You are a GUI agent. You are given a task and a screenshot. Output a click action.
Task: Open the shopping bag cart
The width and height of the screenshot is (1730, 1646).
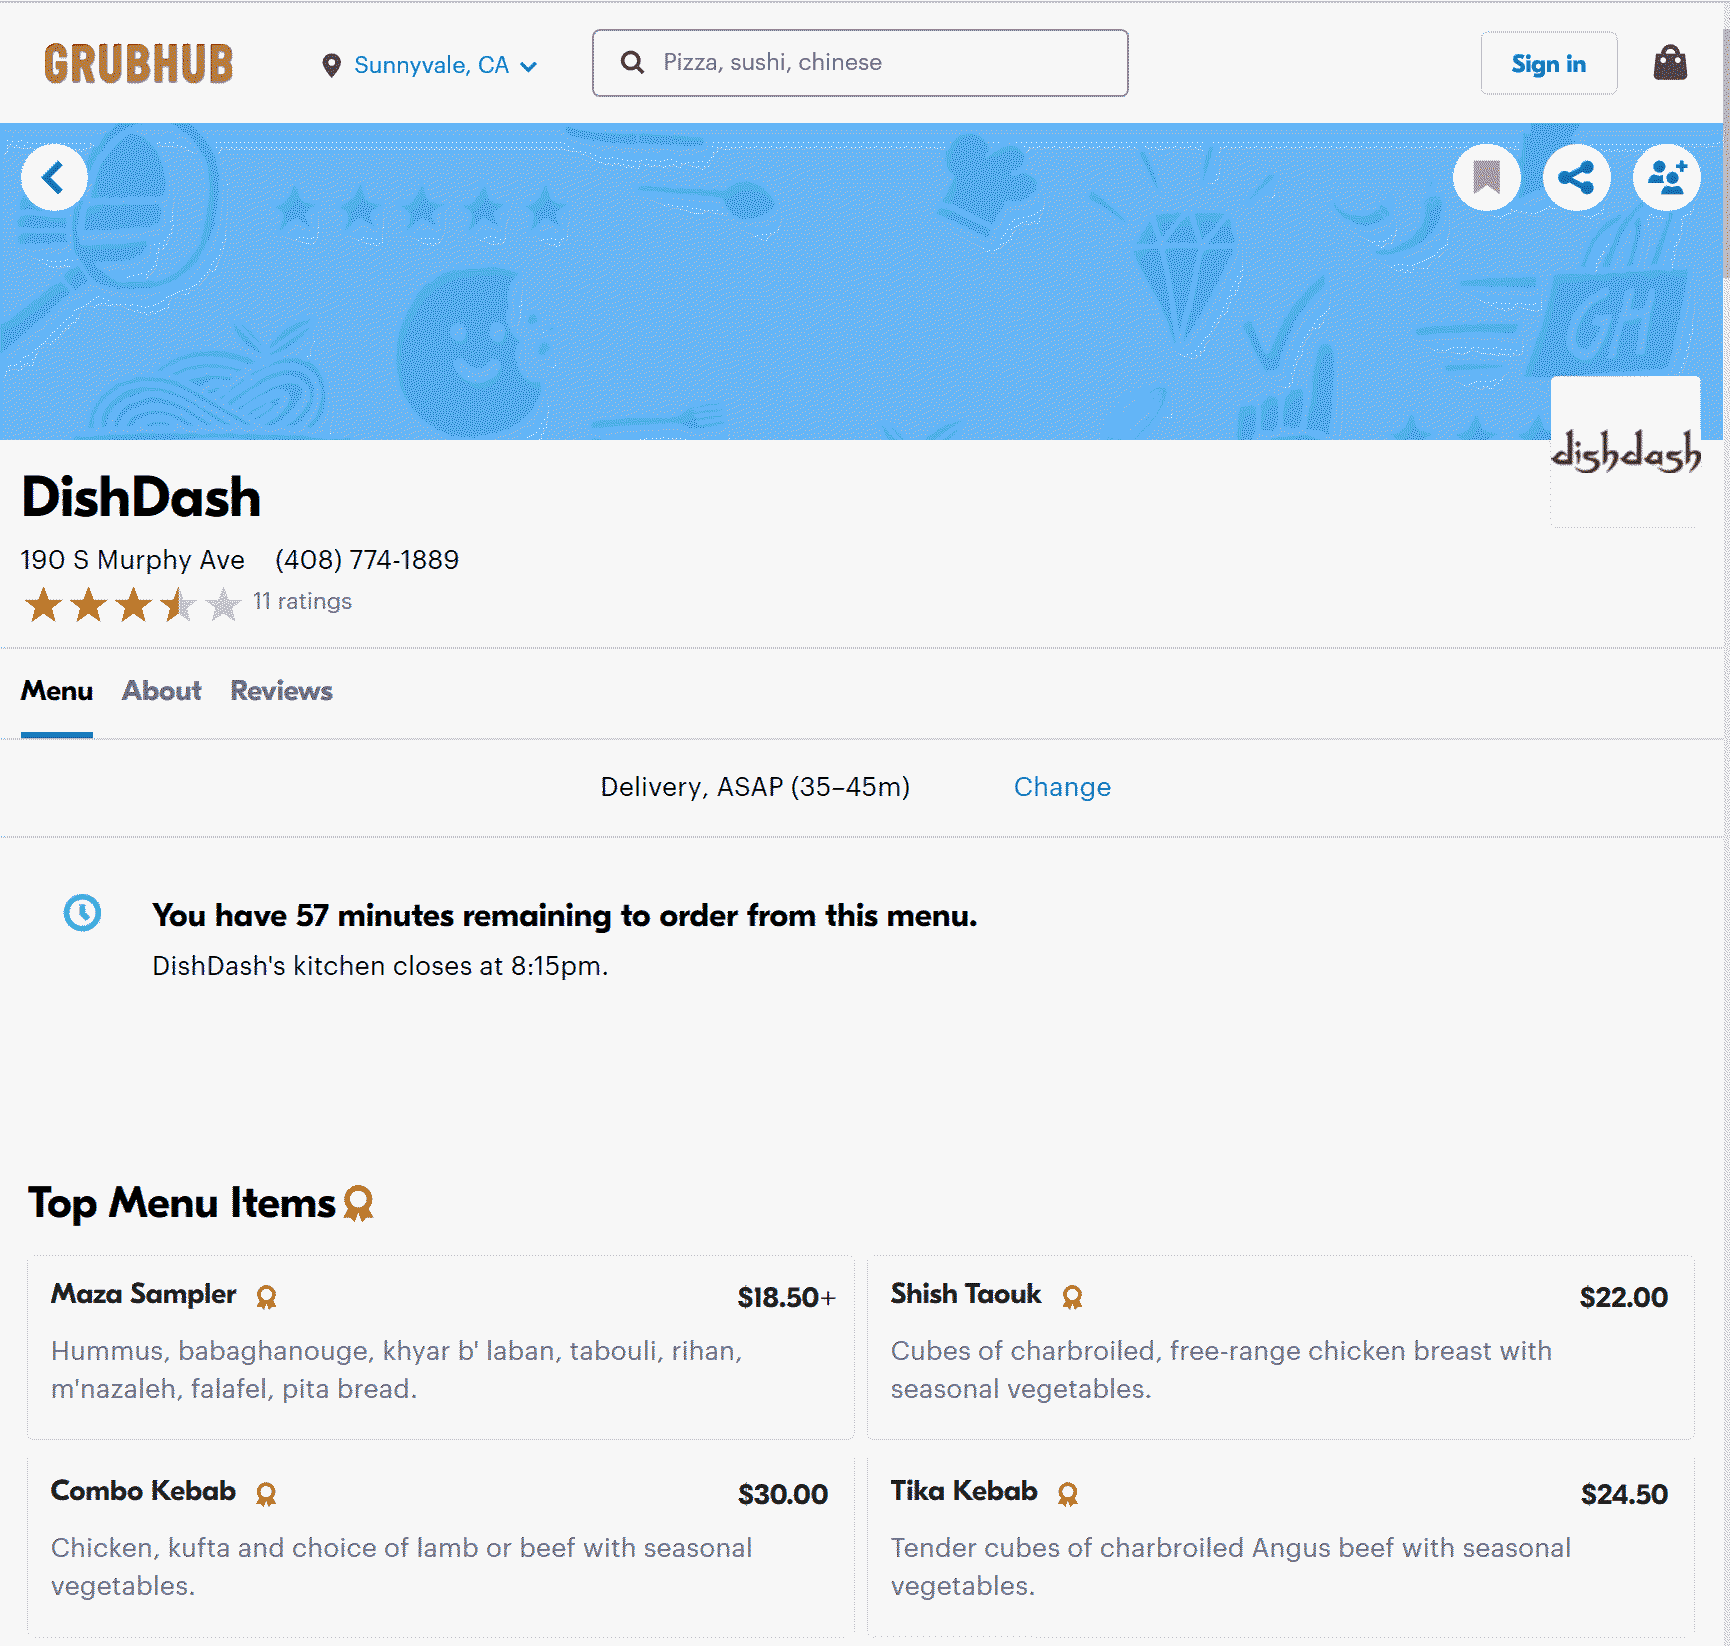[x=1669, y=63]
